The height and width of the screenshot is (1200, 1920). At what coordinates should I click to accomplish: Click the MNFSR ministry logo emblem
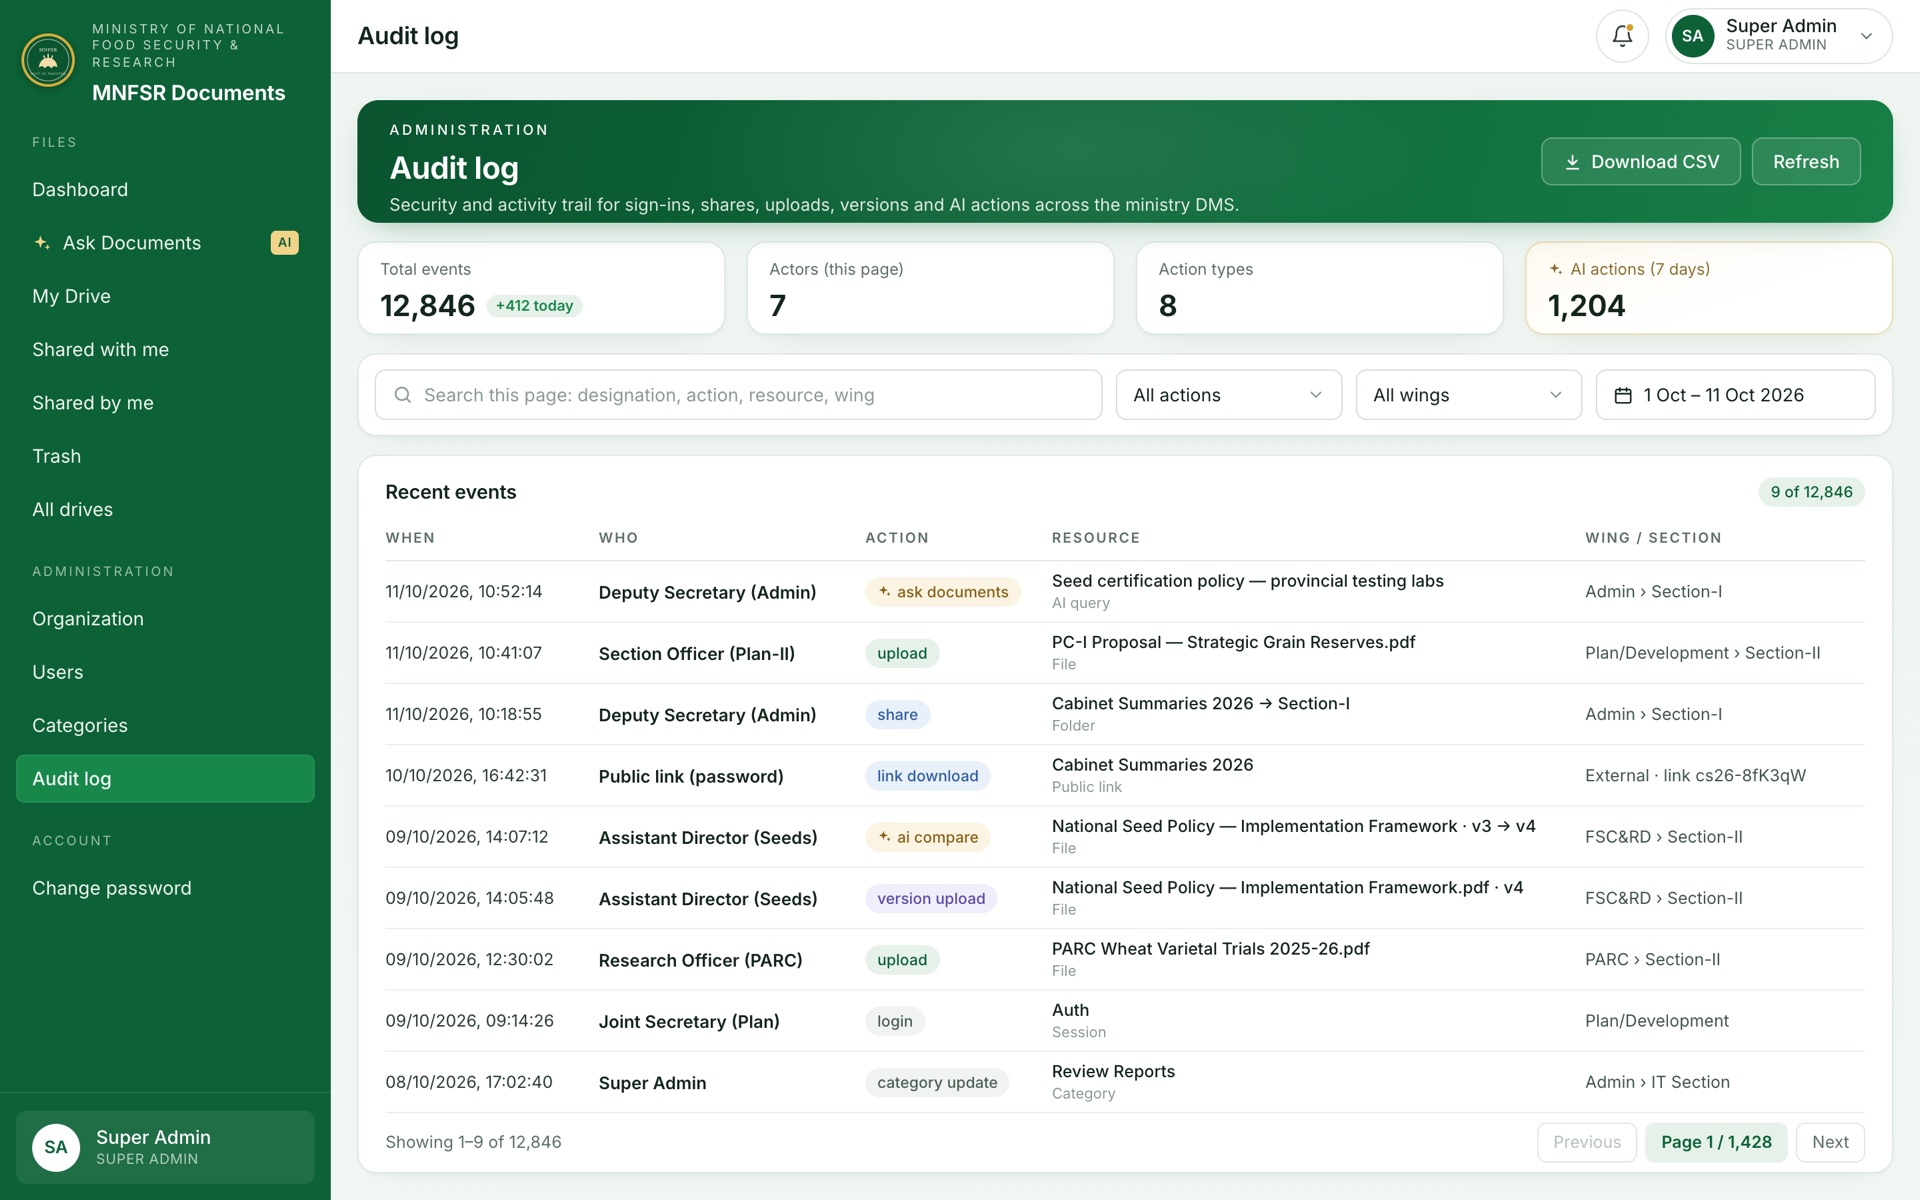[x=48, y=60]
